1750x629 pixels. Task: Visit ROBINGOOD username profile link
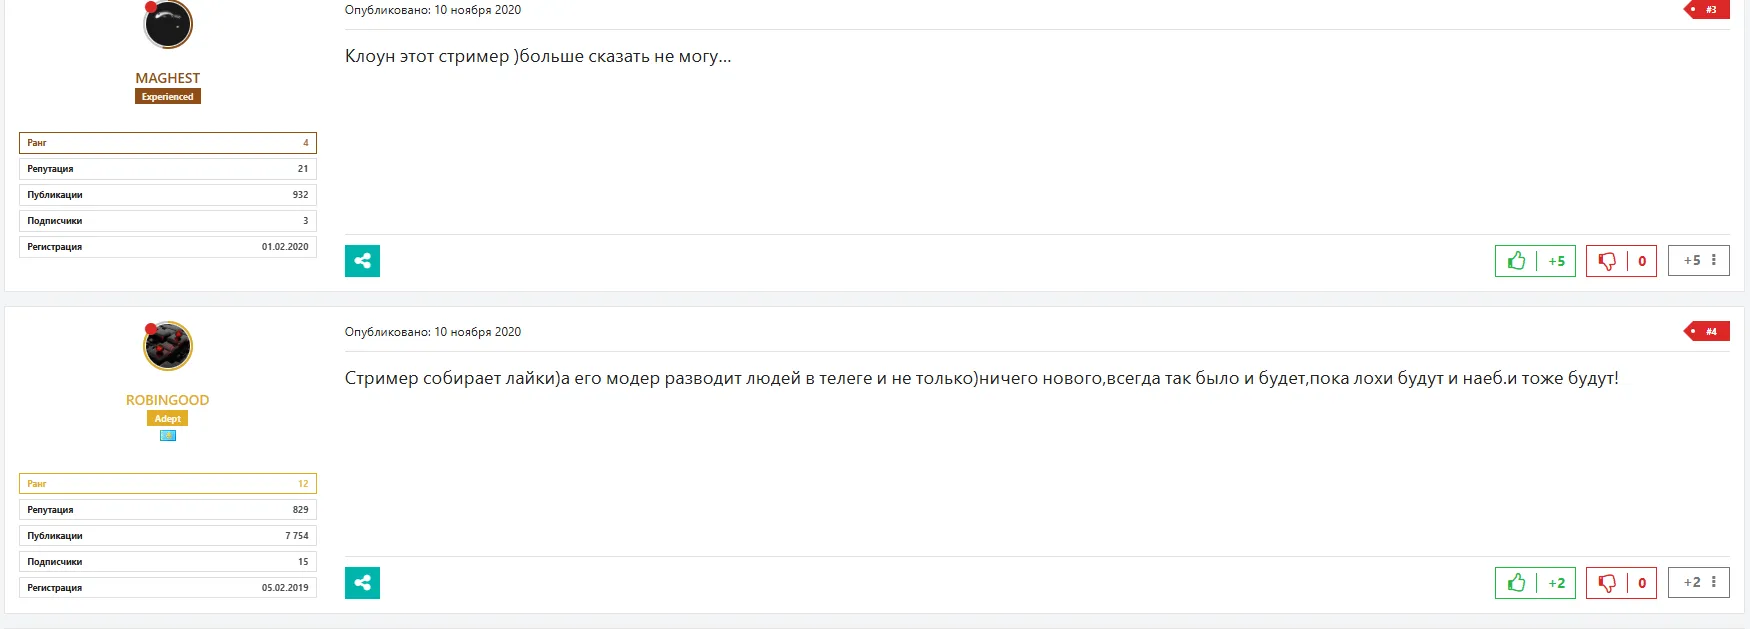[x=168, y=400]
